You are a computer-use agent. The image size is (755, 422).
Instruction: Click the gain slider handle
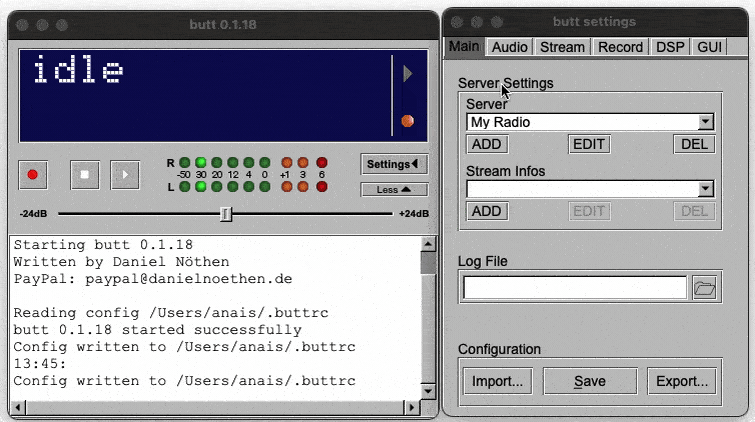pos(226,213)
